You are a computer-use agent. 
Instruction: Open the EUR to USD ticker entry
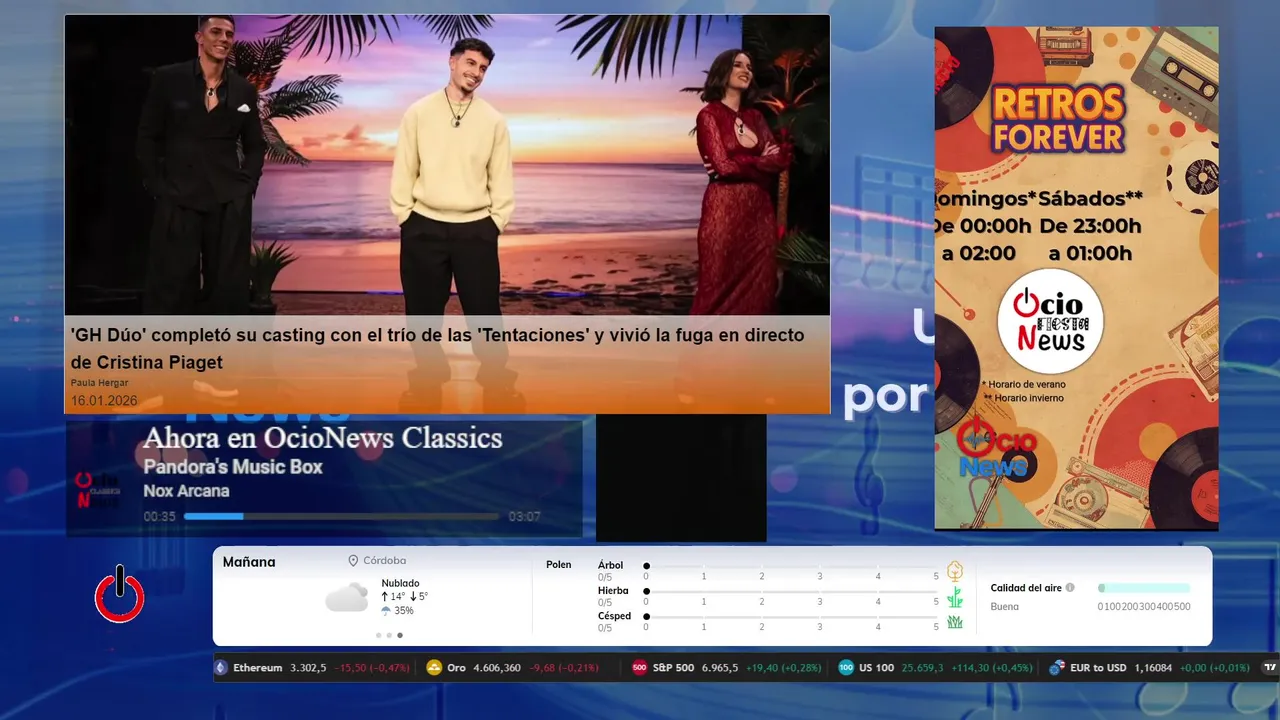click(x=1150, y=667)
